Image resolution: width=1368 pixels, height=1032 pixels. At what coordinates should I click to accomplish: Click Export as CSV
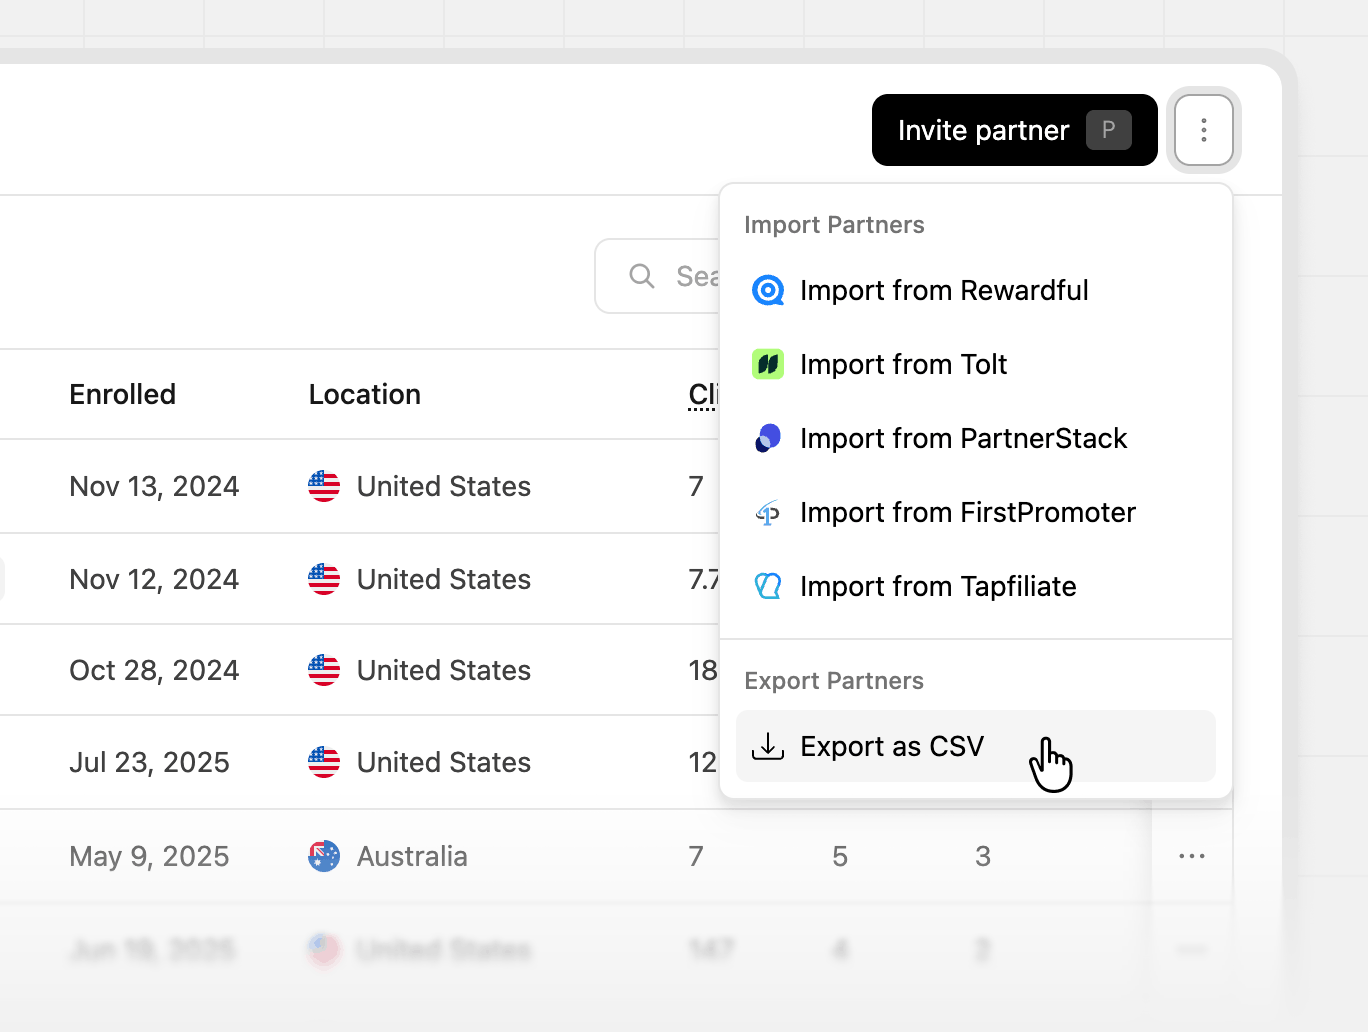point(976,746)
